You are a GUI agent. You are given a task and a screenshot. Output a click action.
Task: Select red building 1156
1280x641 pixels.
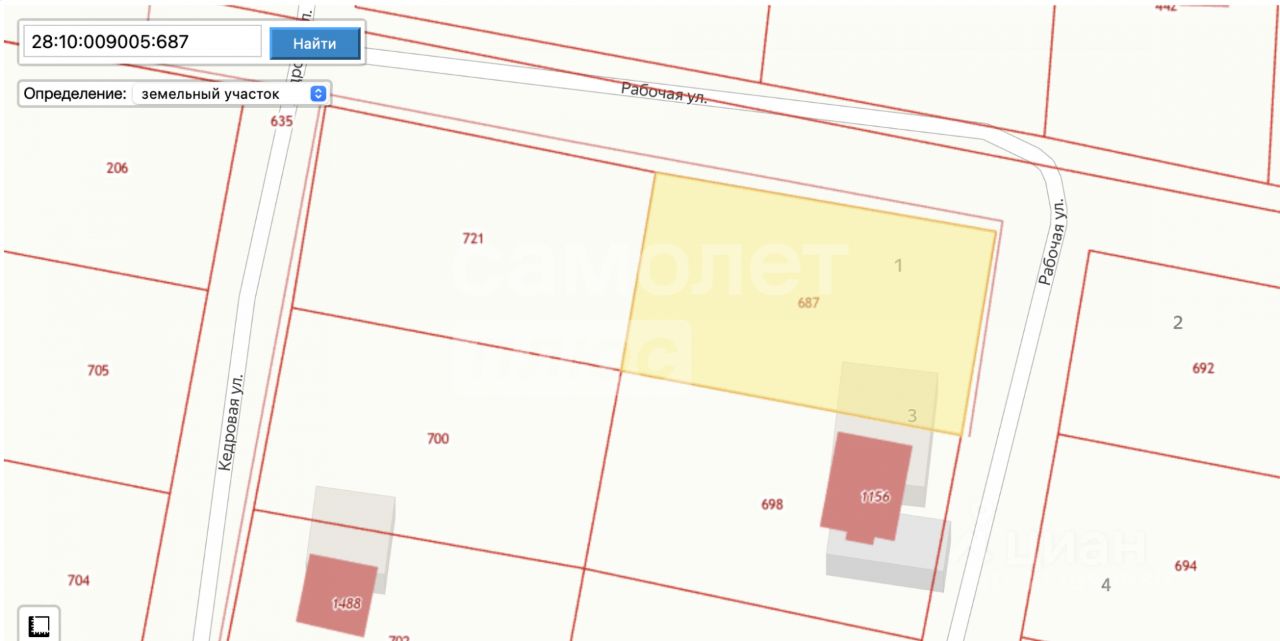tap(867, 487)
